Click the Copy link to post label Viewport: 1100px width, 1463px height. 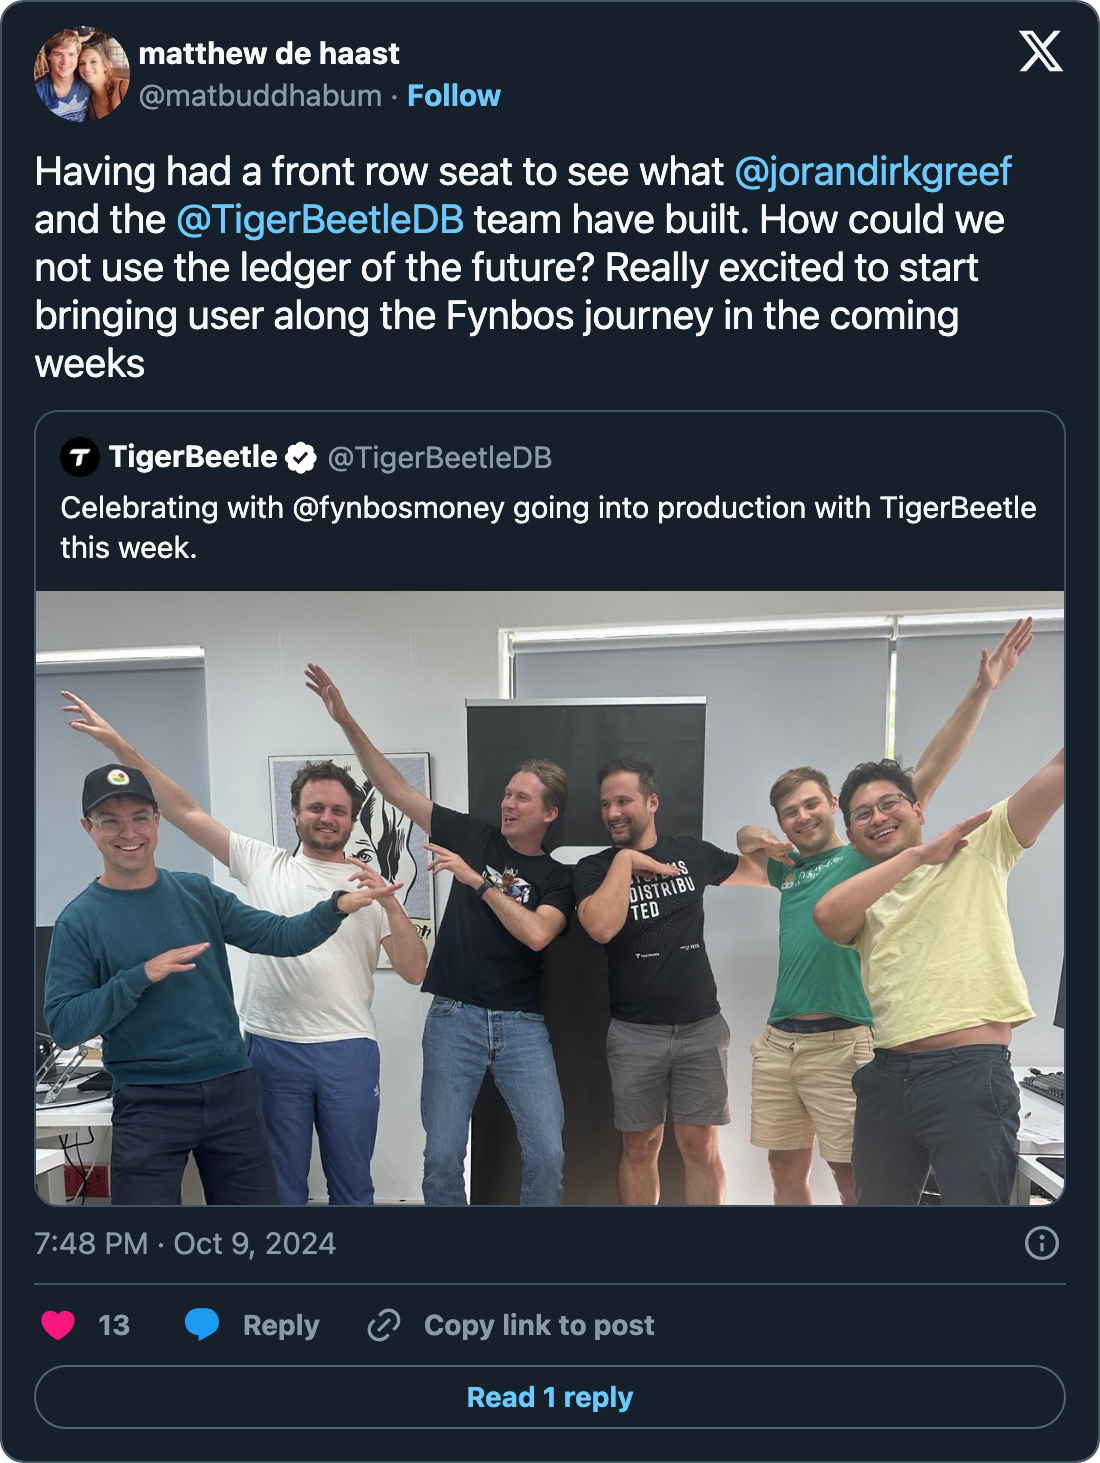click(x=539, y=1325)
